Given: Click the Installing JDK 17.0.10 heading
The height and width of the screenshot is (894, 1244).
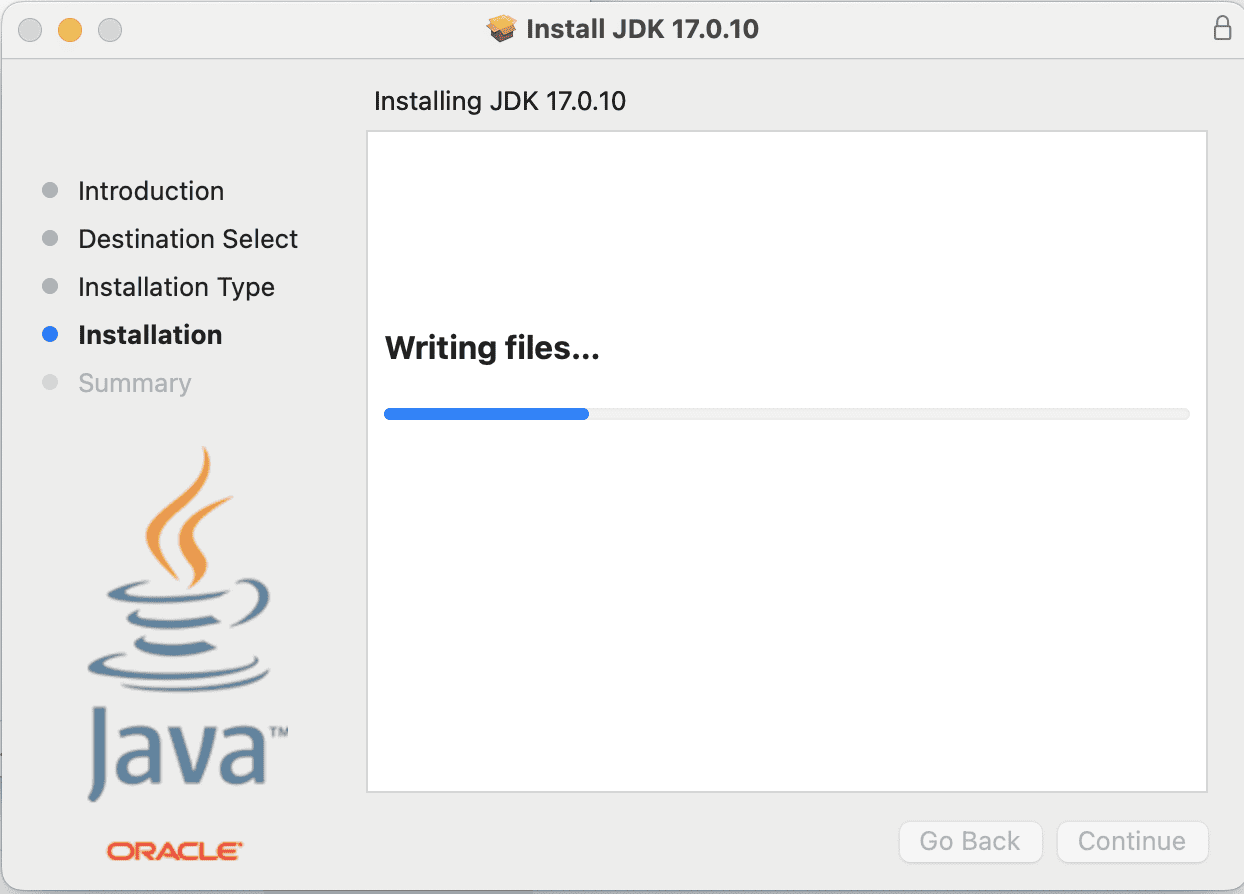Looking at the screenshot, I should [x=500, y=101].
